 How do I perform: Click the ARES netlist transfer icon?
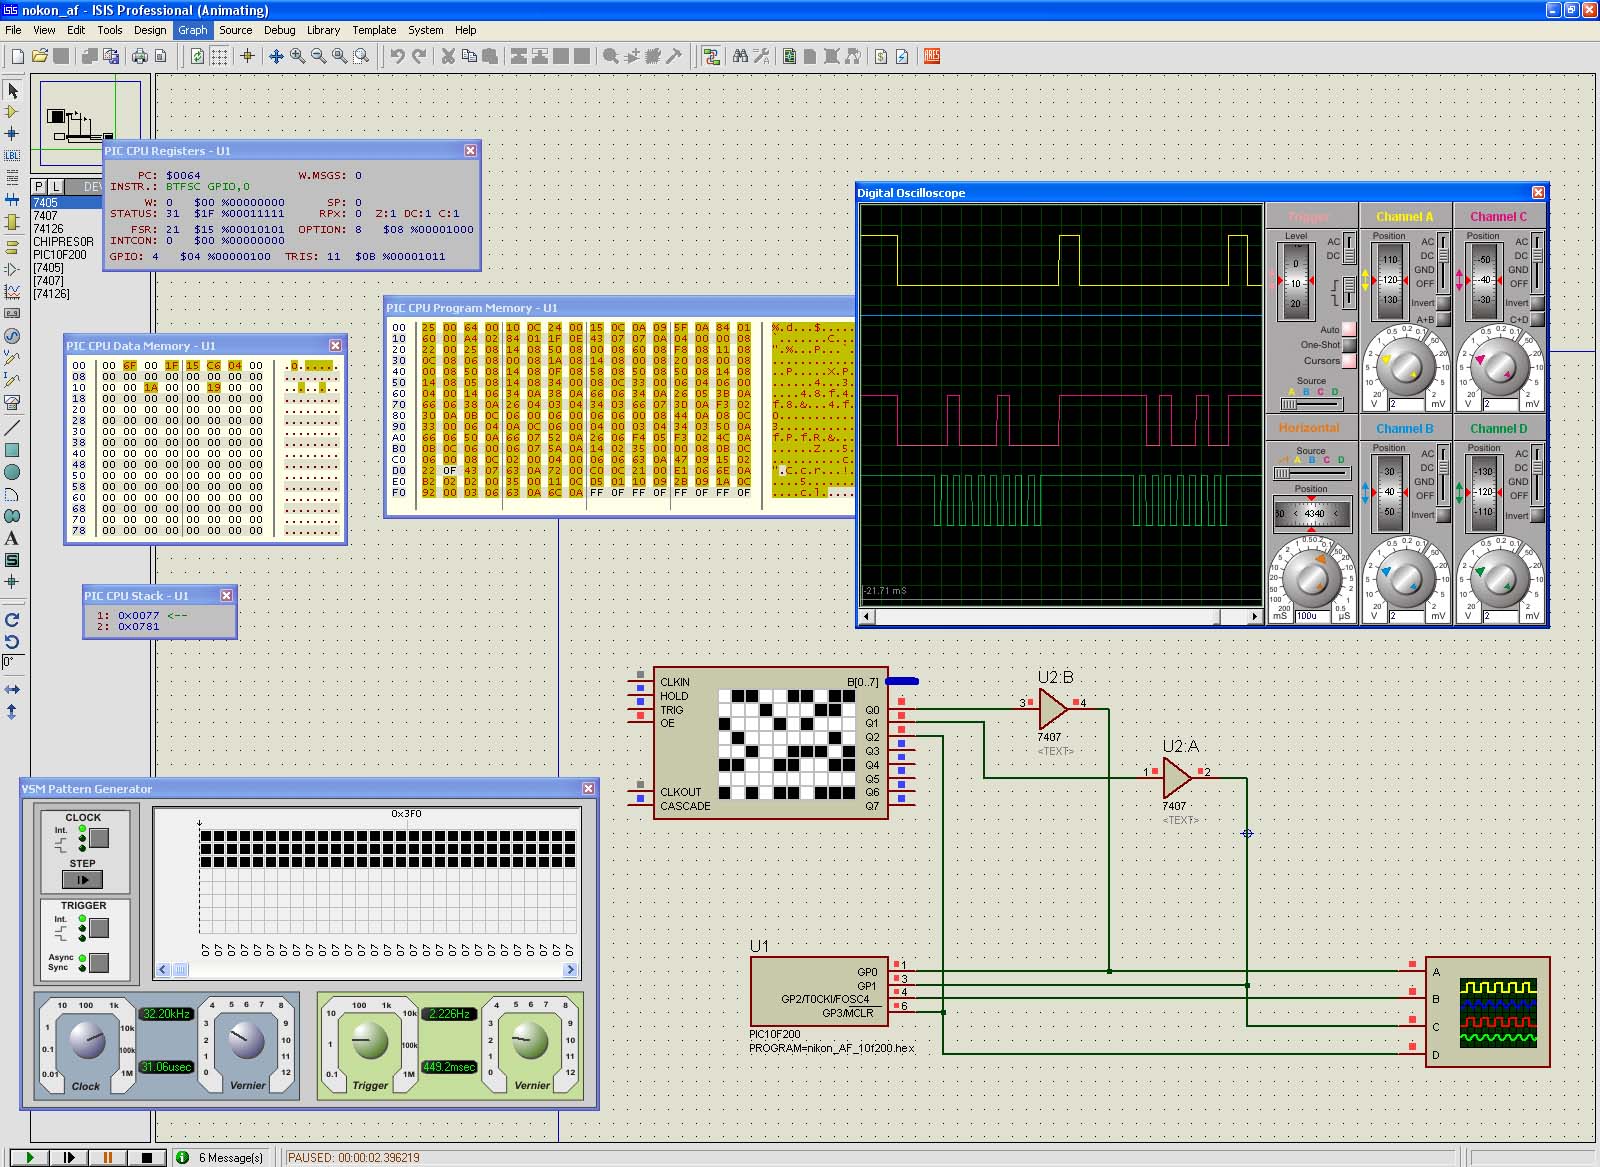coord(932,56)
